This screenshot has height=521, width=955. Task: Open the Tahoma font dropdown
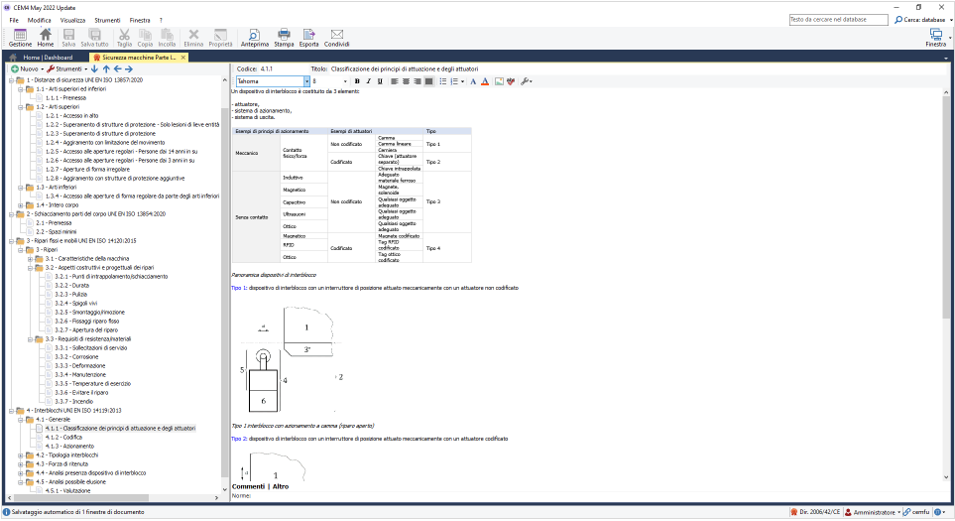pos(305,81)
